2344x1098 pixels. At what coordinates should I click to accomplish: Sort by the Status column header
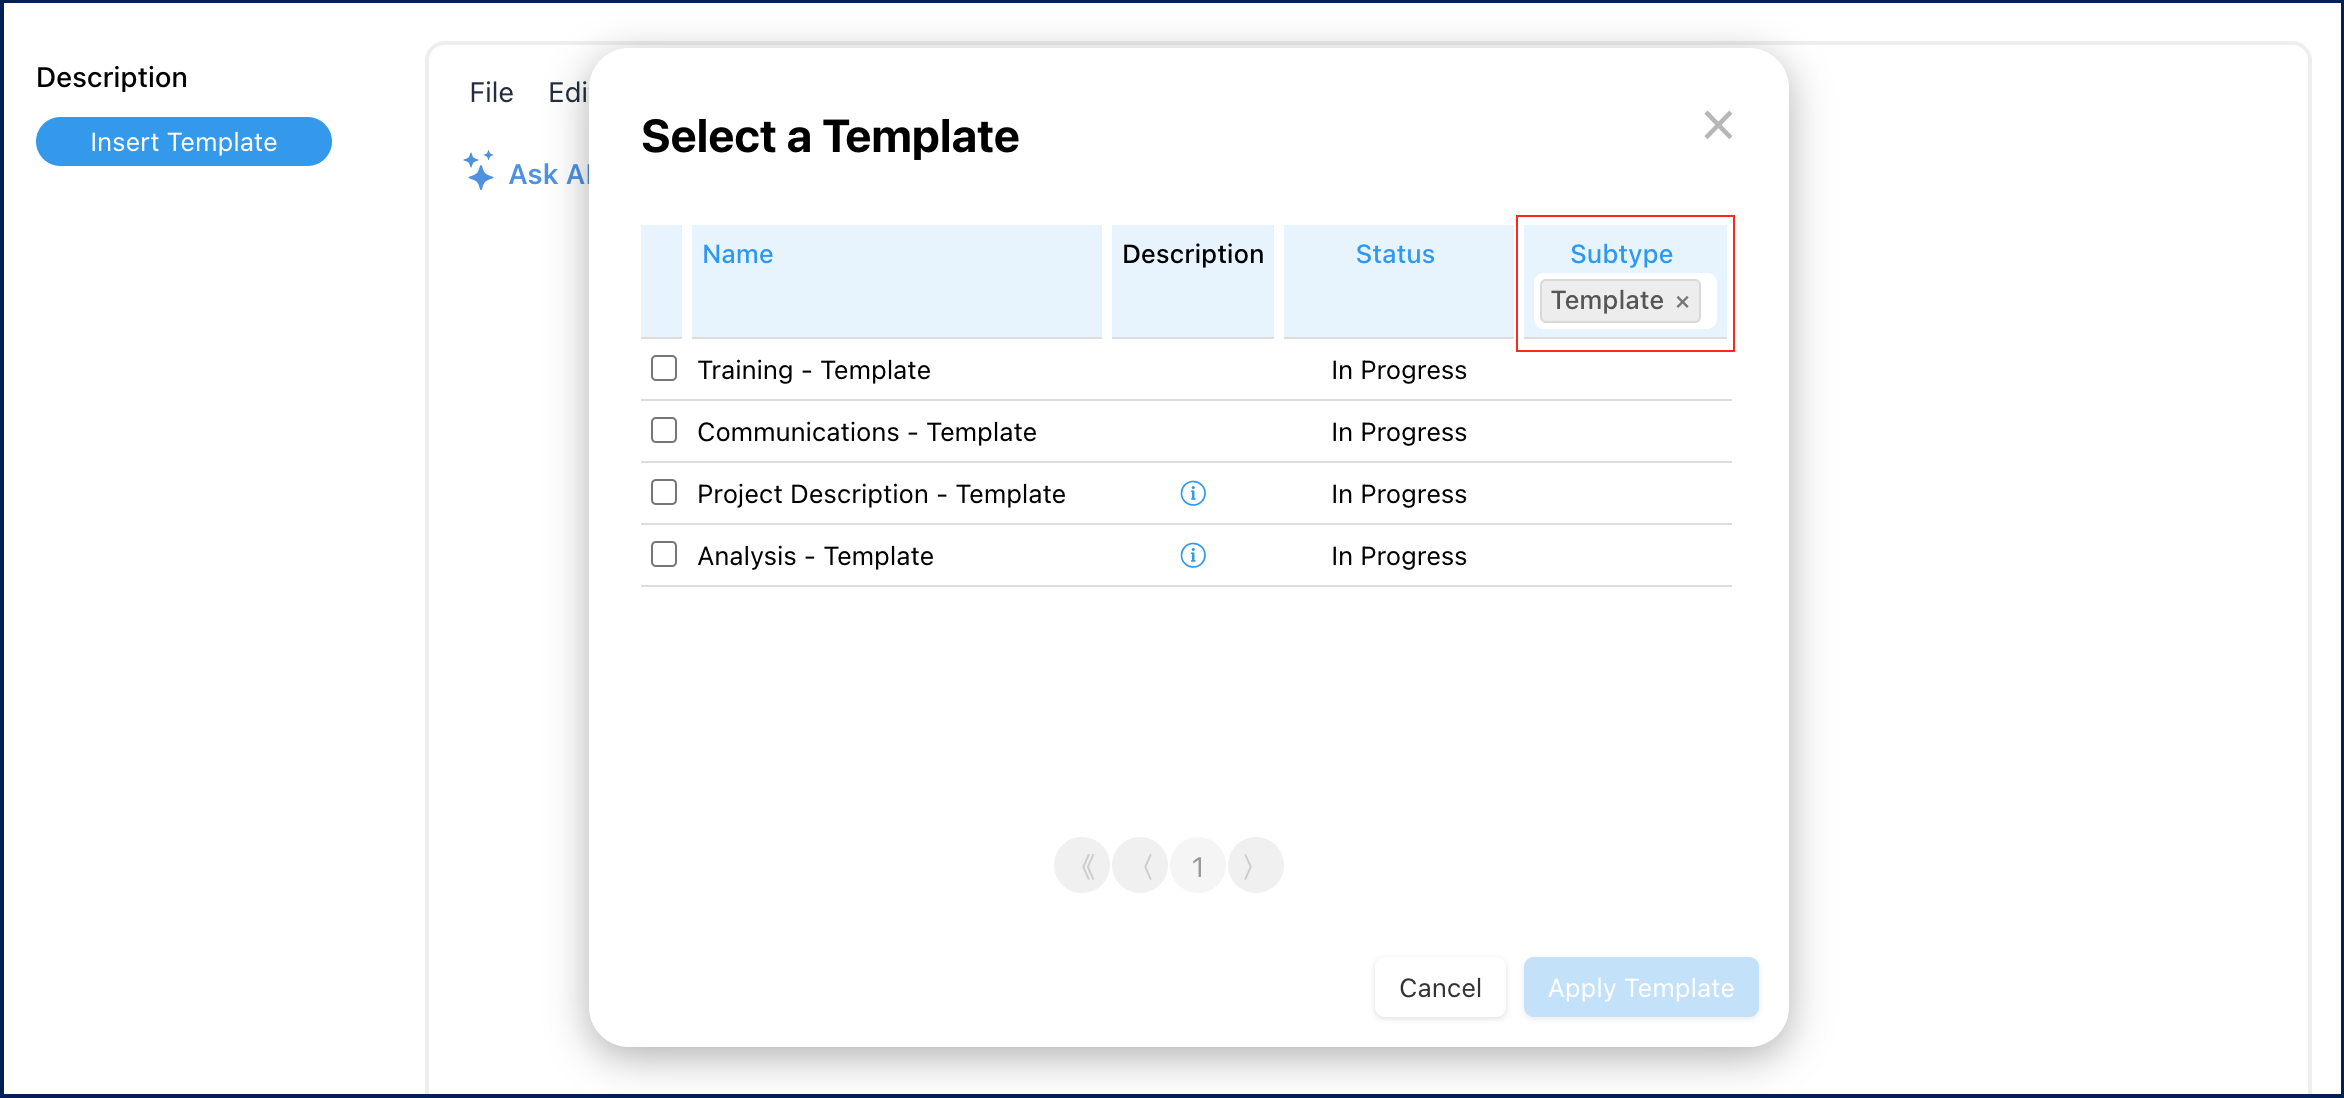pyautogui.click(x=1394, y=254)
